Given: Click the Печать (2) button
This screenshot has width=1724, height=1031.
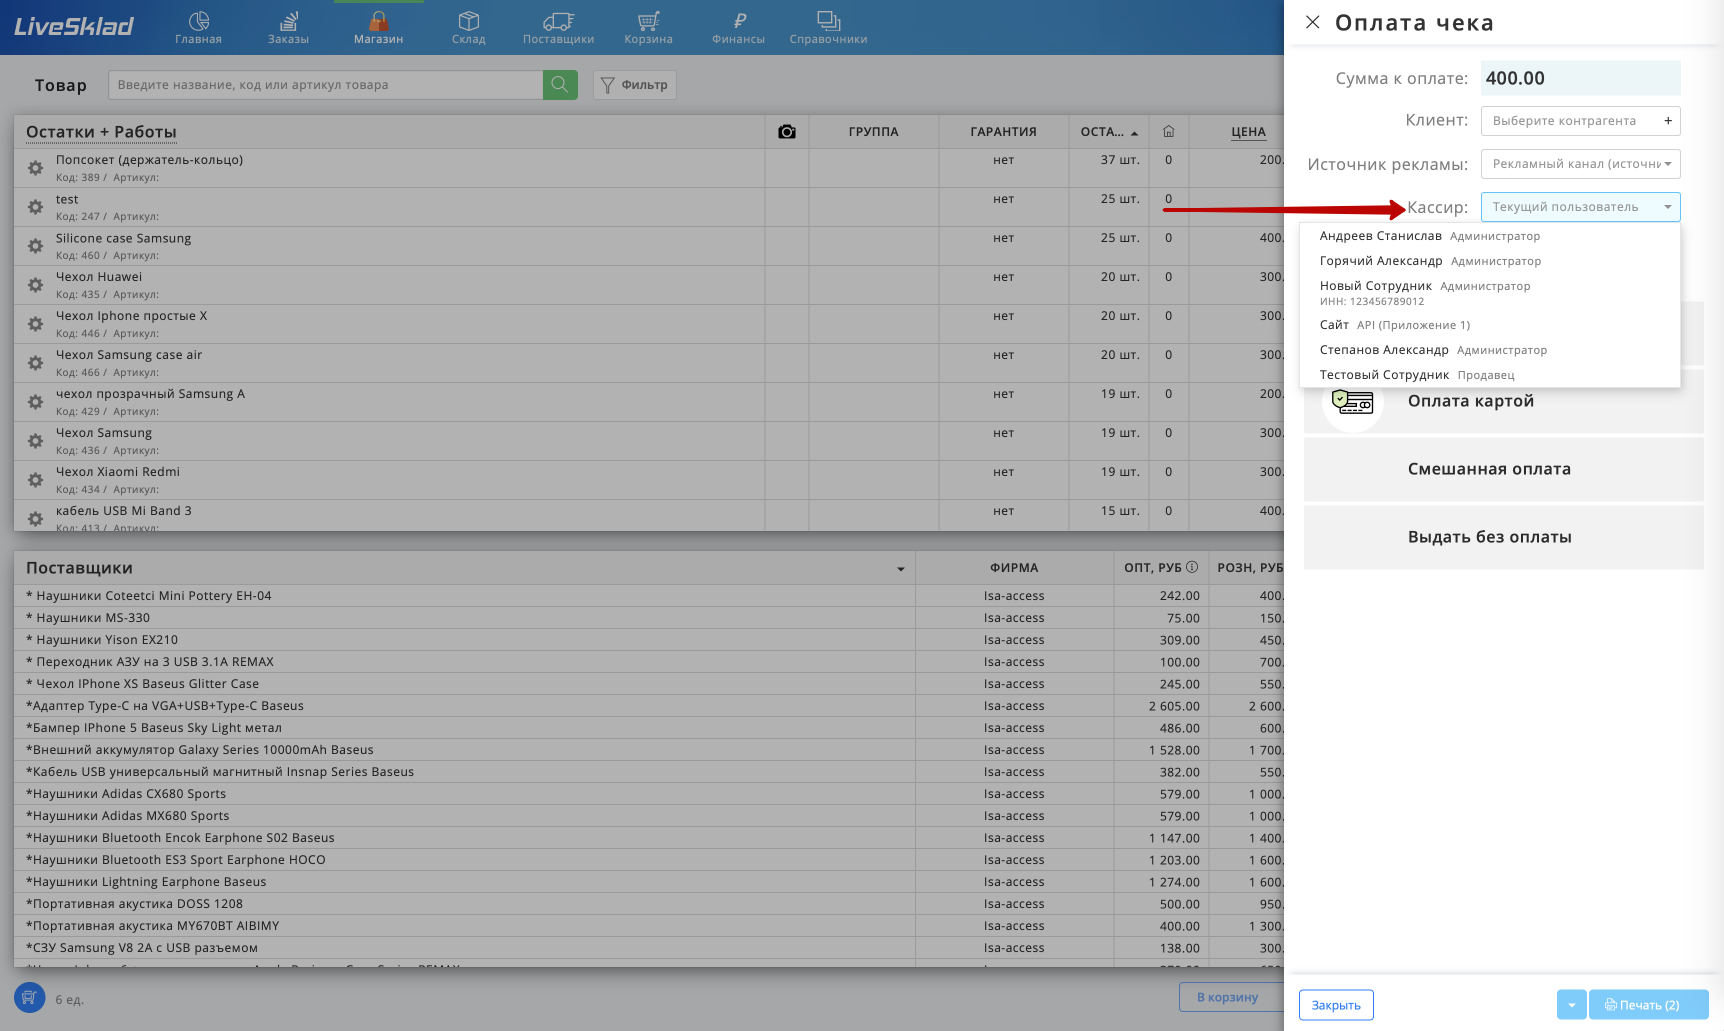Looking at the screenshot, I should coord(1648,1005).
